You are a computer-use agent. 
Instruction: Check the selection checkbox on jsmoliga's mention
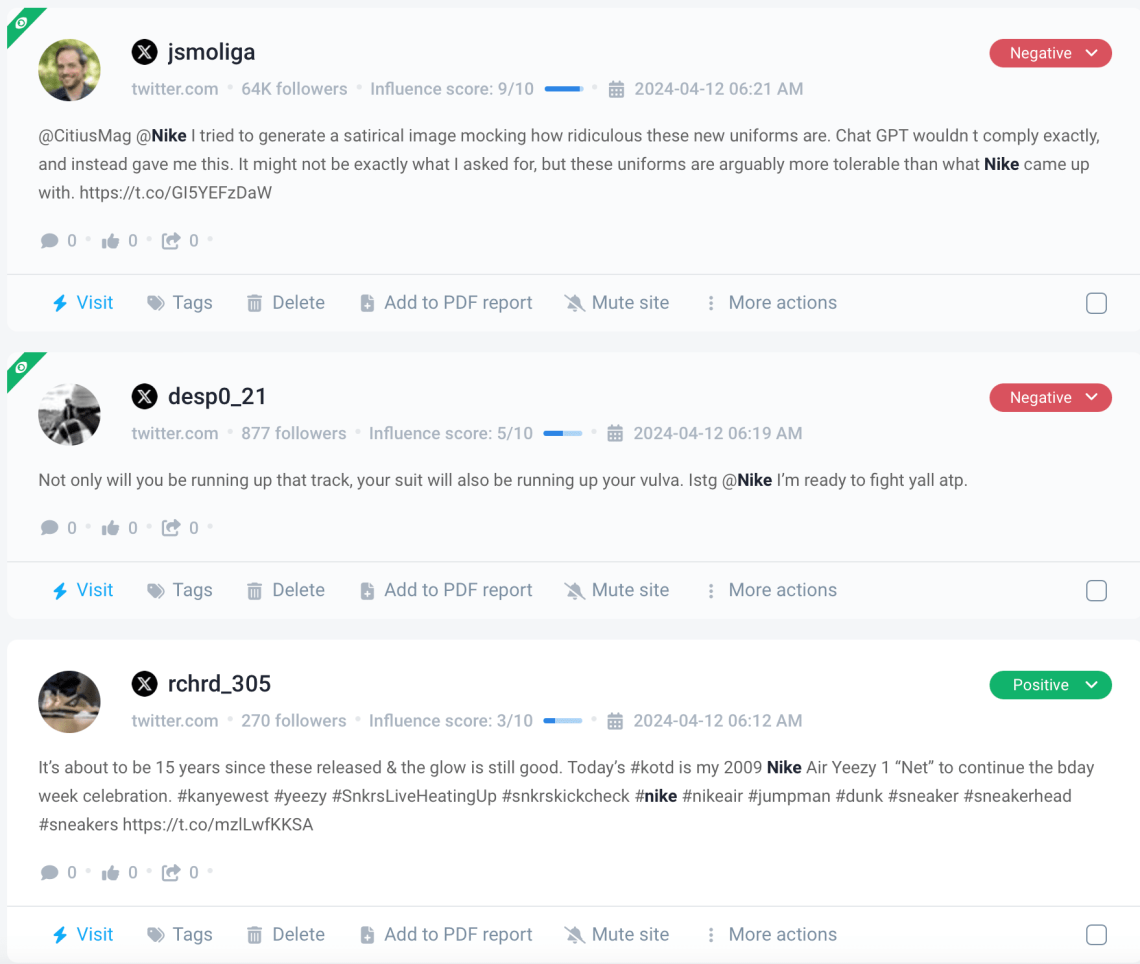[1096, 302]
